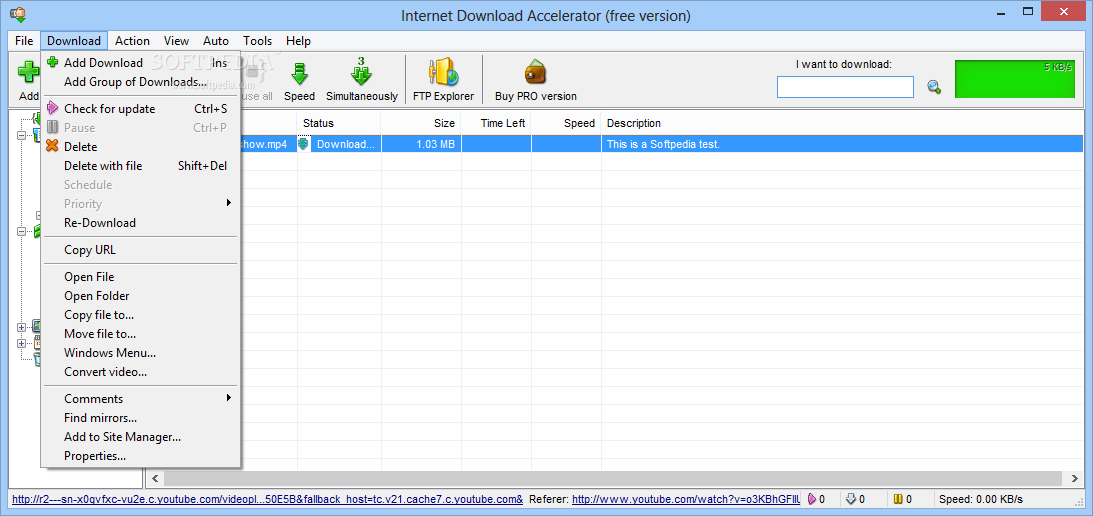Click the '1.03 MB' size cell
The width and height of the screenshot is (1093, 516).
(421, 144)
